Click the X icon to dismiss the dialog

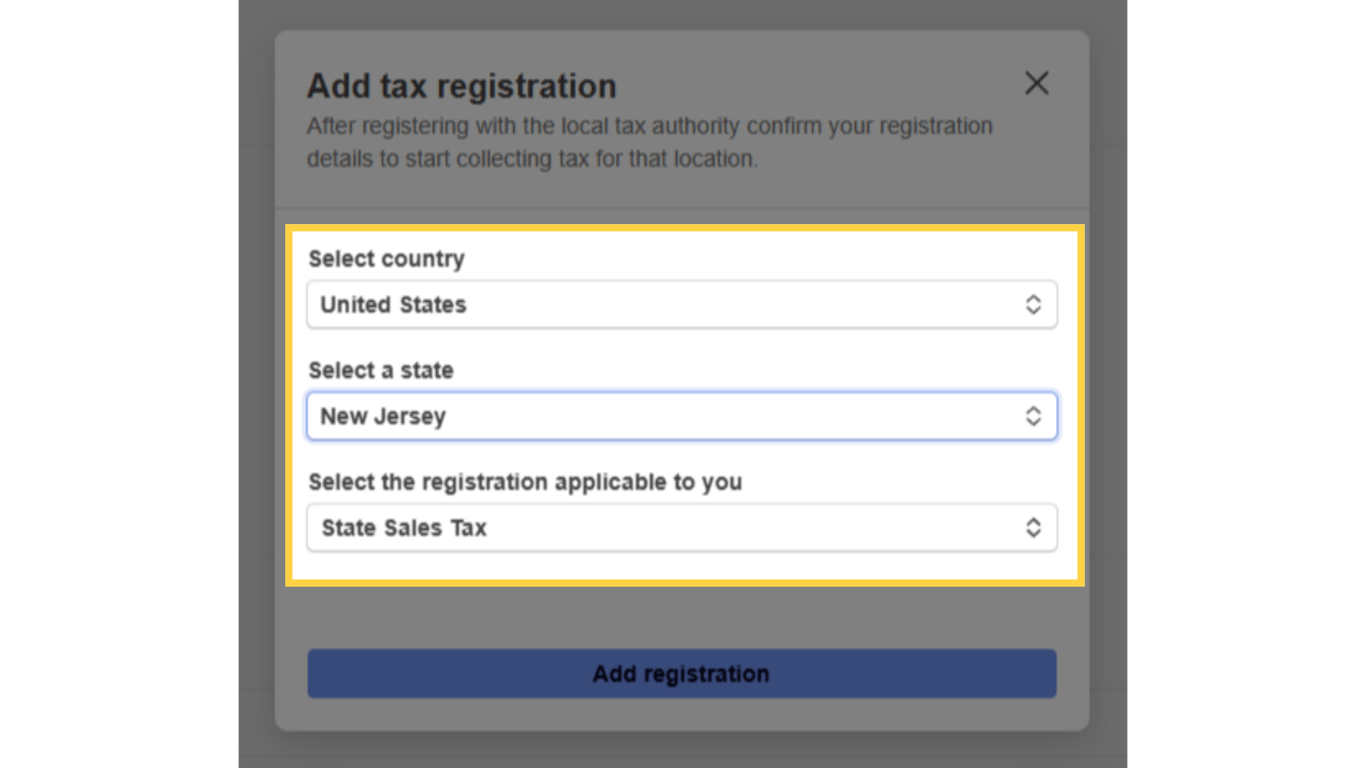coord(1036,84)
